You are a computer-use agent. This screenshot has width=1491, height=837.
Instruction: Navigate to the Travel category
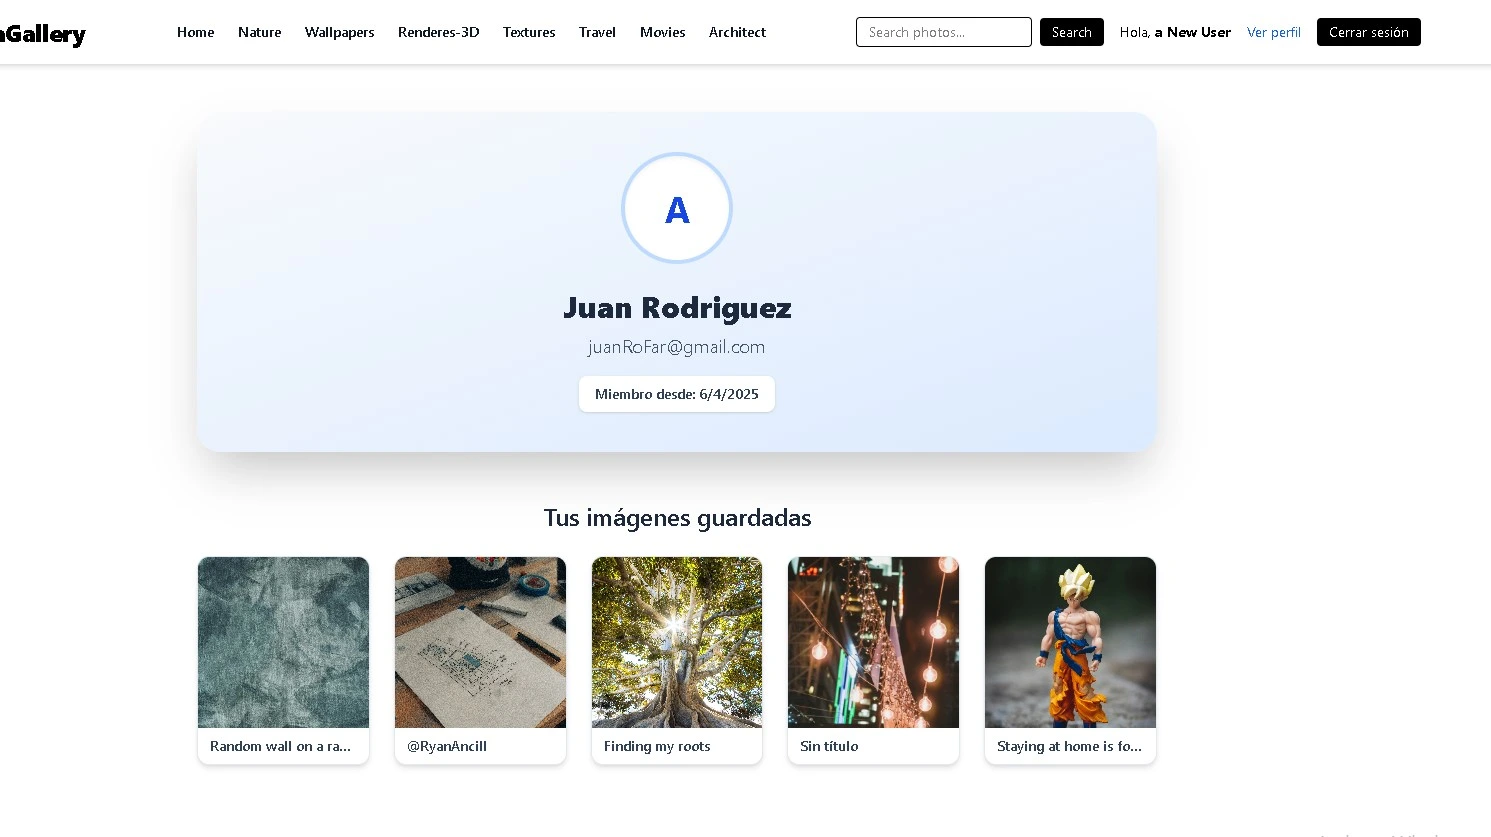click(x=597, y=32)
